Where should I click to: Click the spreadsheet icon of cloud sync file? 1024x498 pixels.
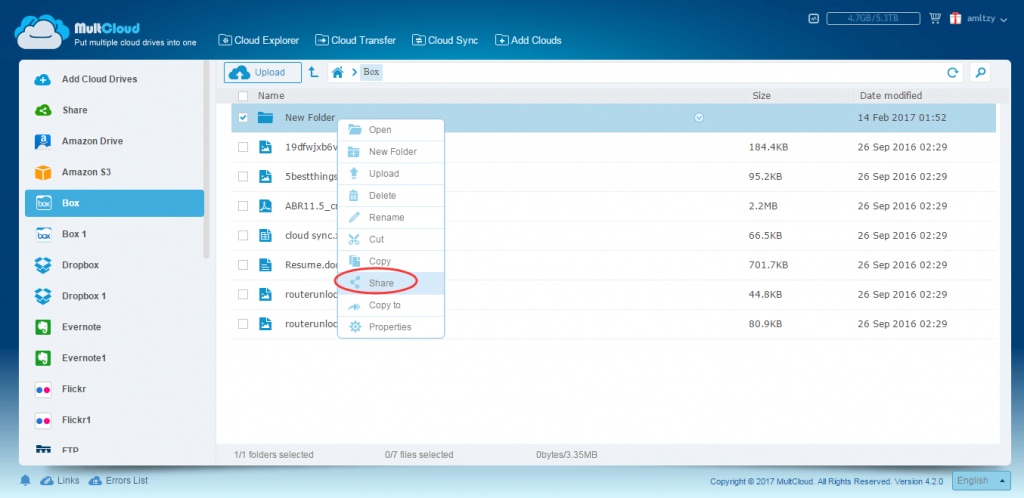coord(264,235)
